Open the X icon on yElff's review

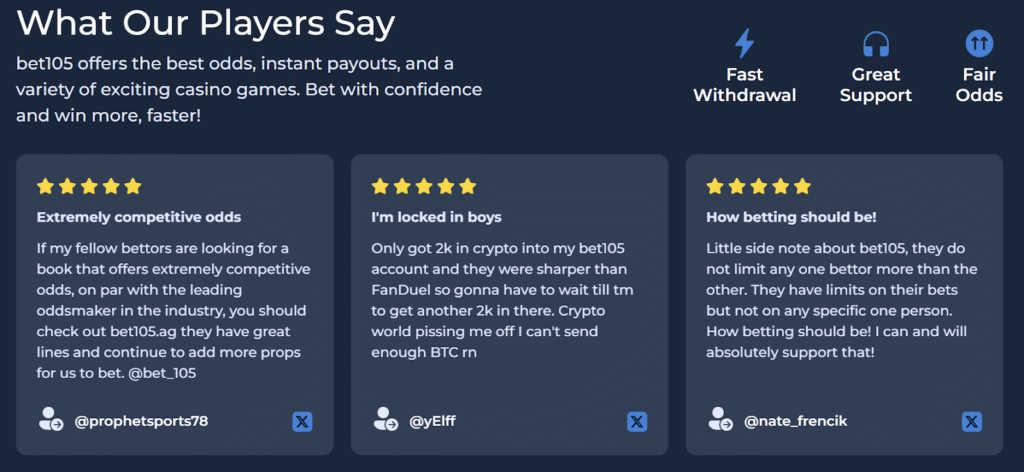[x=637, y=421]
